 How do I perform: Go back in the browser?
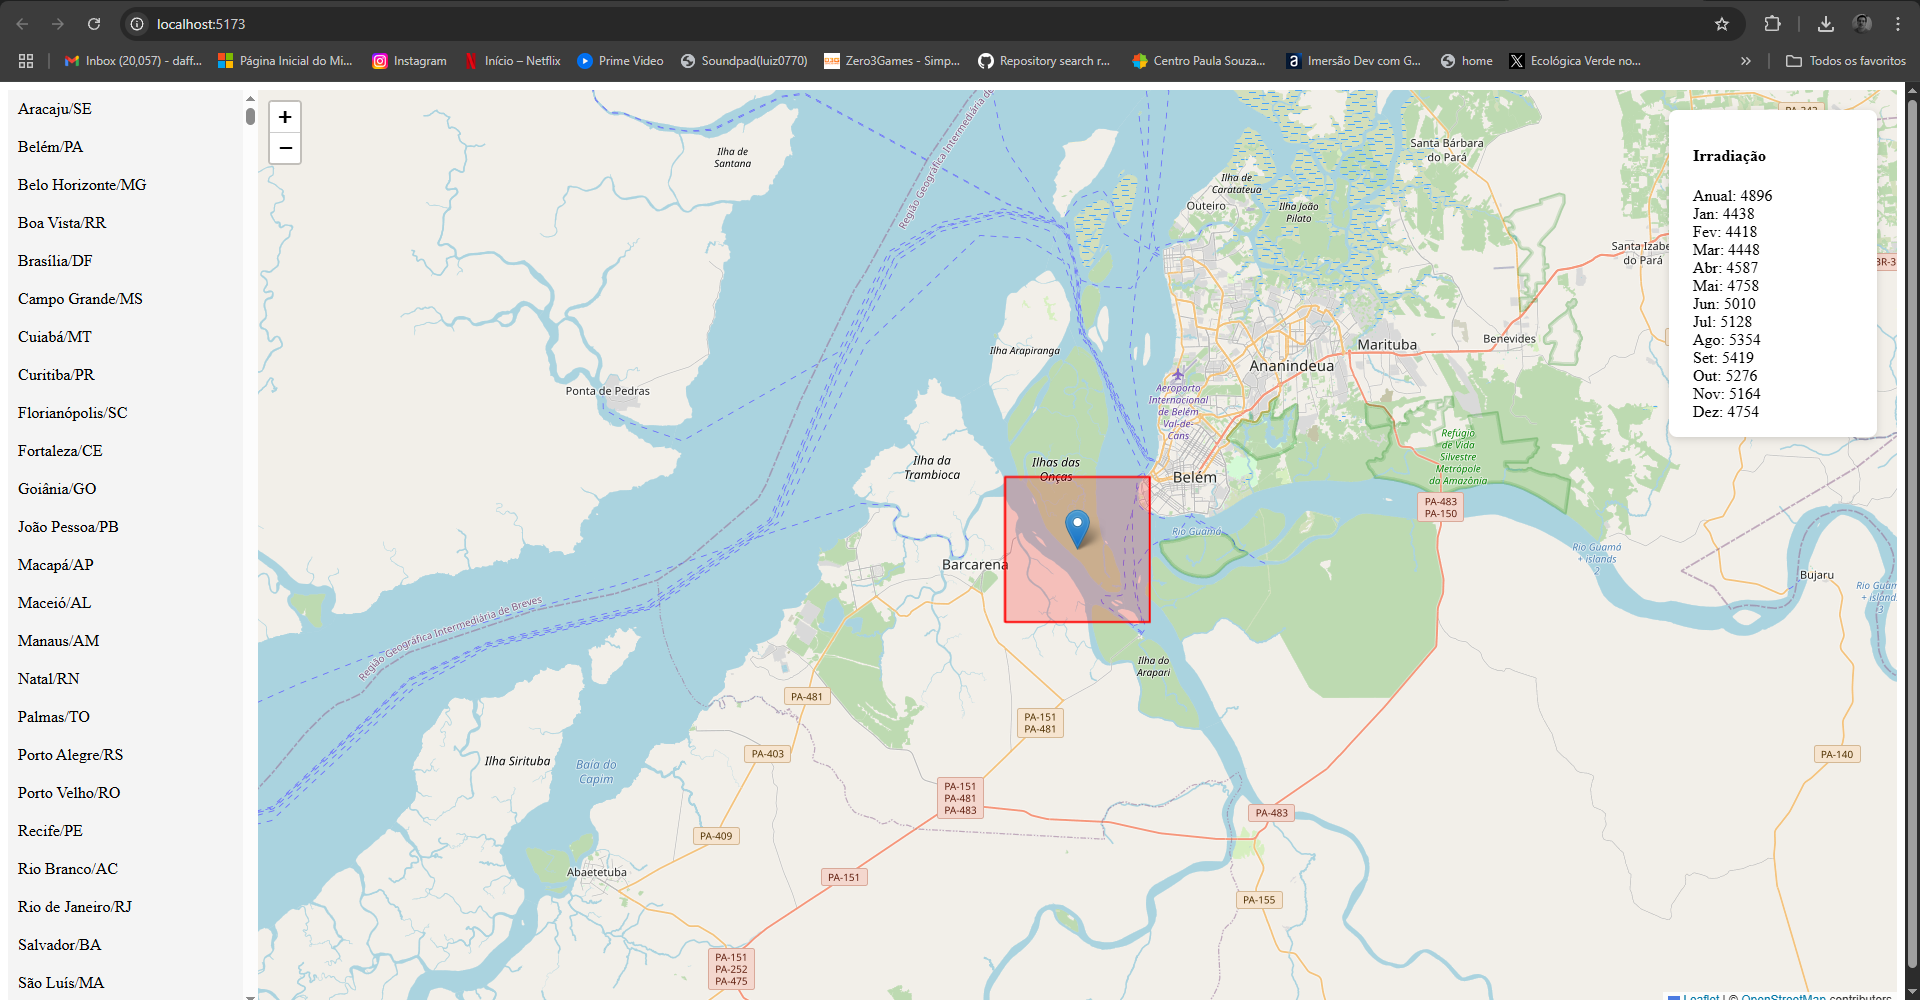22,24
